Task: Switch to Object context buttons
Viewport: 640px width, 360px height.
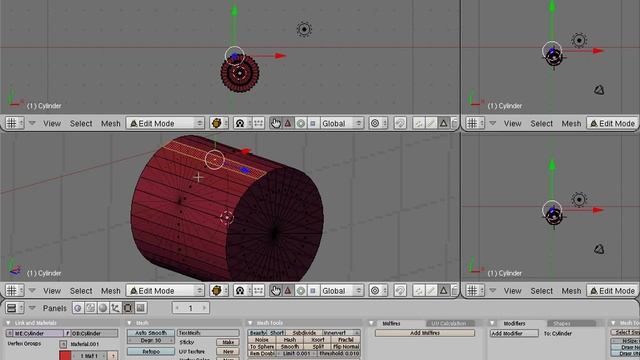Action: point(115,308)
